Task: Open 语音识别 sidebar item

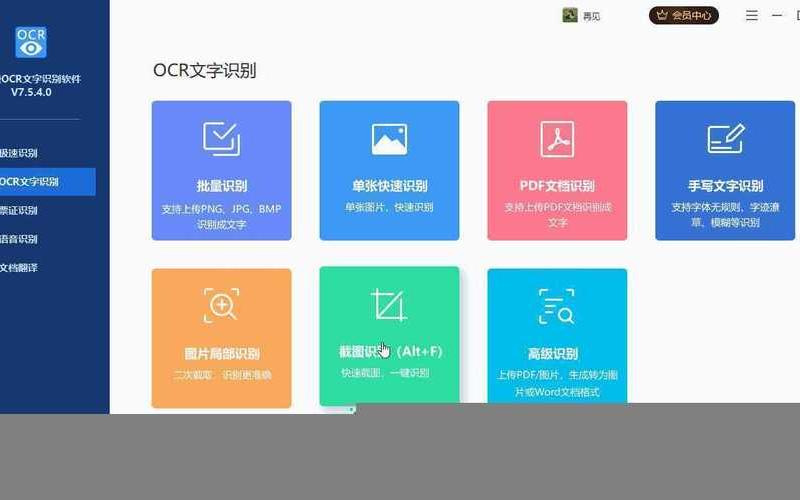Action: click(18, 239)
